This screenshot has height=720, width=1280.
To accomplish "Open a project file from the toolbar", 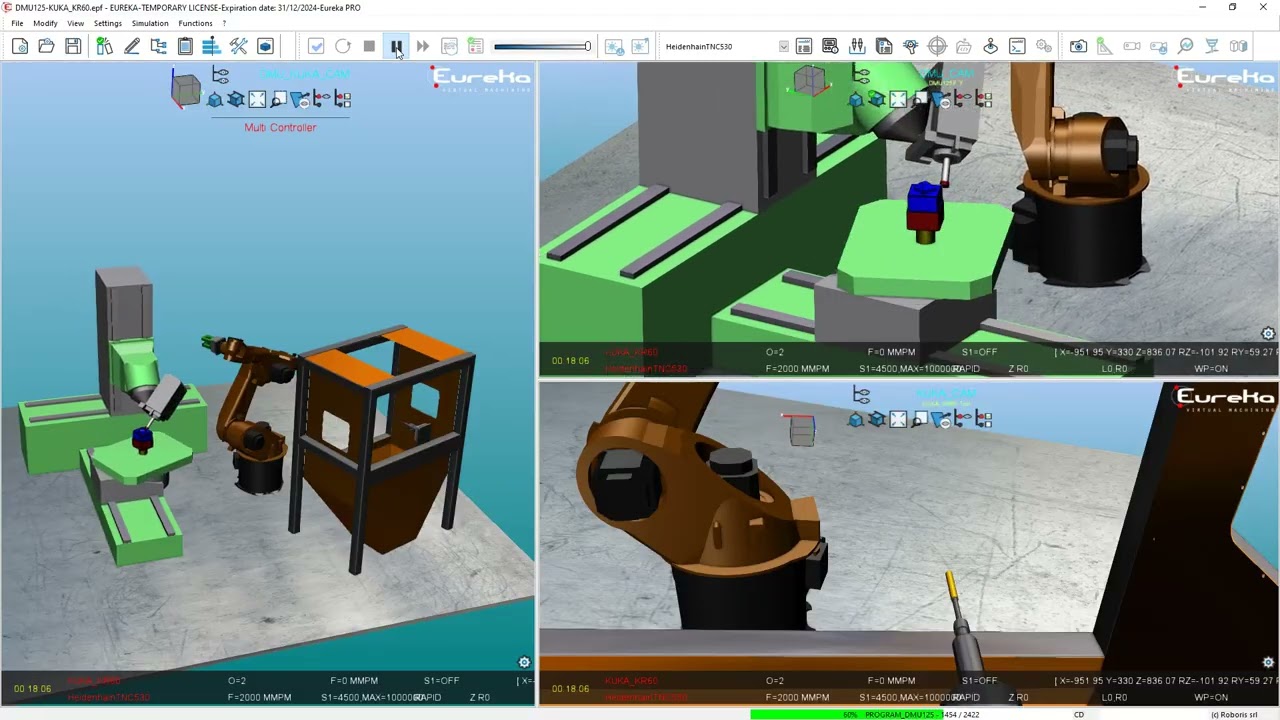I will pos(46,46).
